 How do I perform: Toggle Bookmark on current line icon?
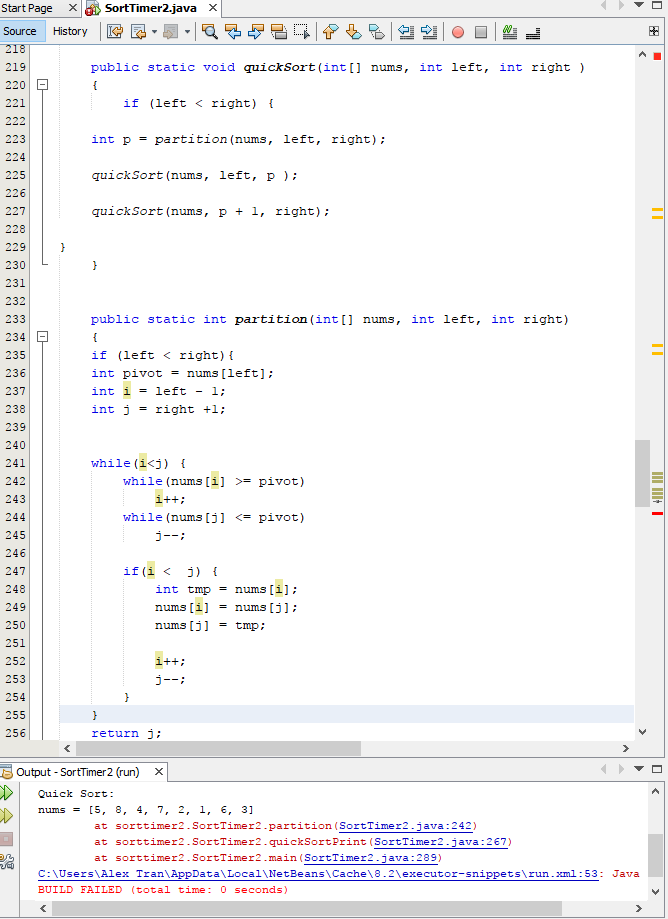click(x=377, y=32)
